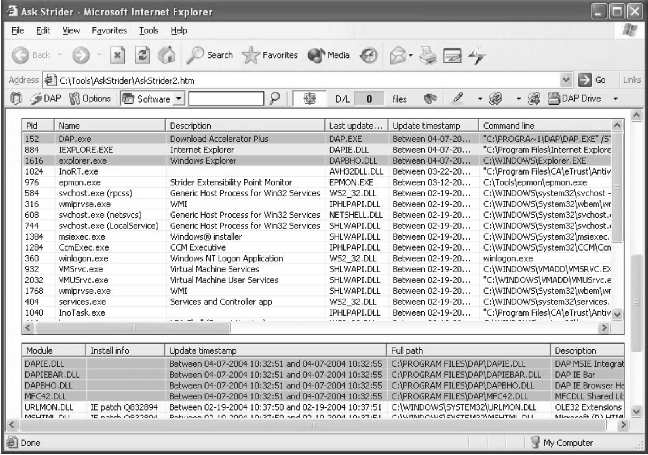Click into the DAP toolbar search field
The height and width of the screenshot is (455, 648).
[x=226, y=99]
